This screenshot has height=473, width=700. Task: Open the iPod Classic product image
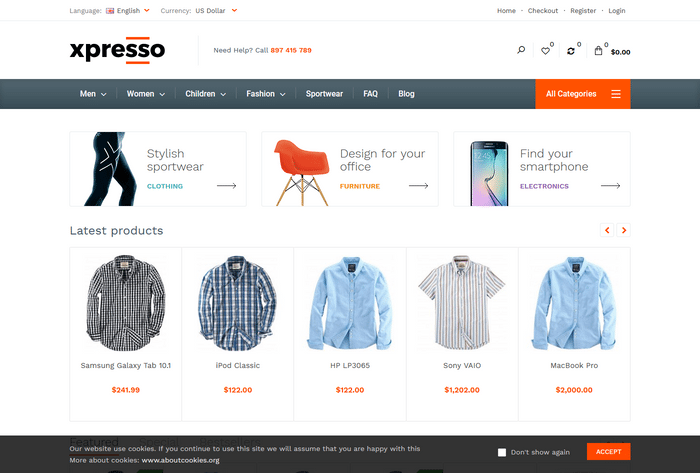click(x=238, y=303)
